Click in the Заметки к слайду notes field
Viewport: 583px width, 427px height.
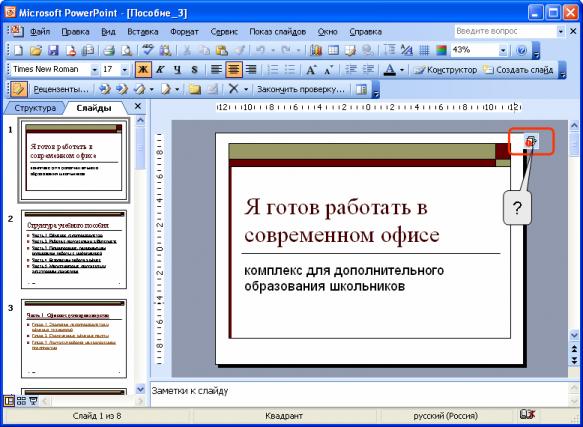[x=359, y=394]
